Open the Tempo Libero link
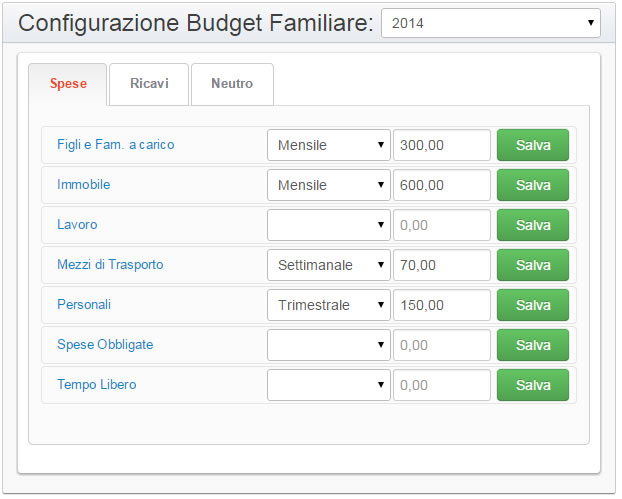Viewport: 622px width, 499px height. pos(97,385)
